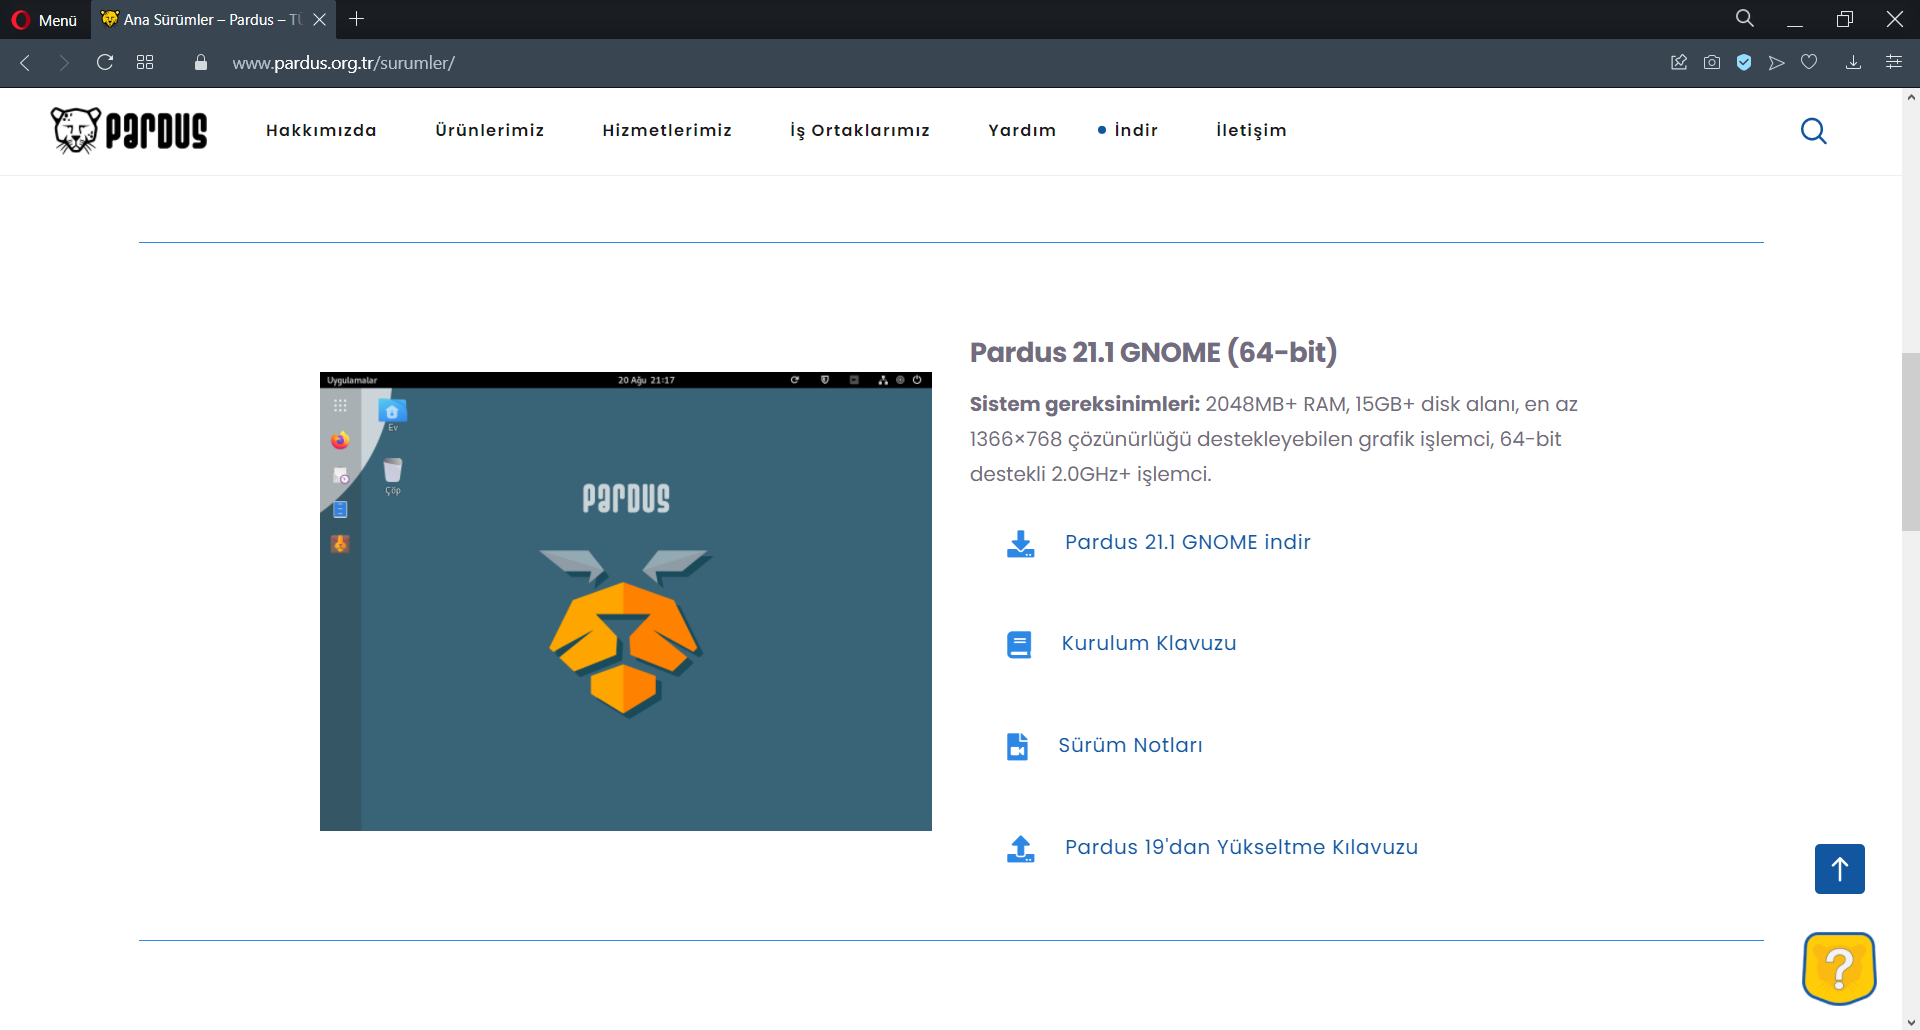Open the share page icon in the address bar
The image size is (1920, 1030).
click(x=1679, y=62)
